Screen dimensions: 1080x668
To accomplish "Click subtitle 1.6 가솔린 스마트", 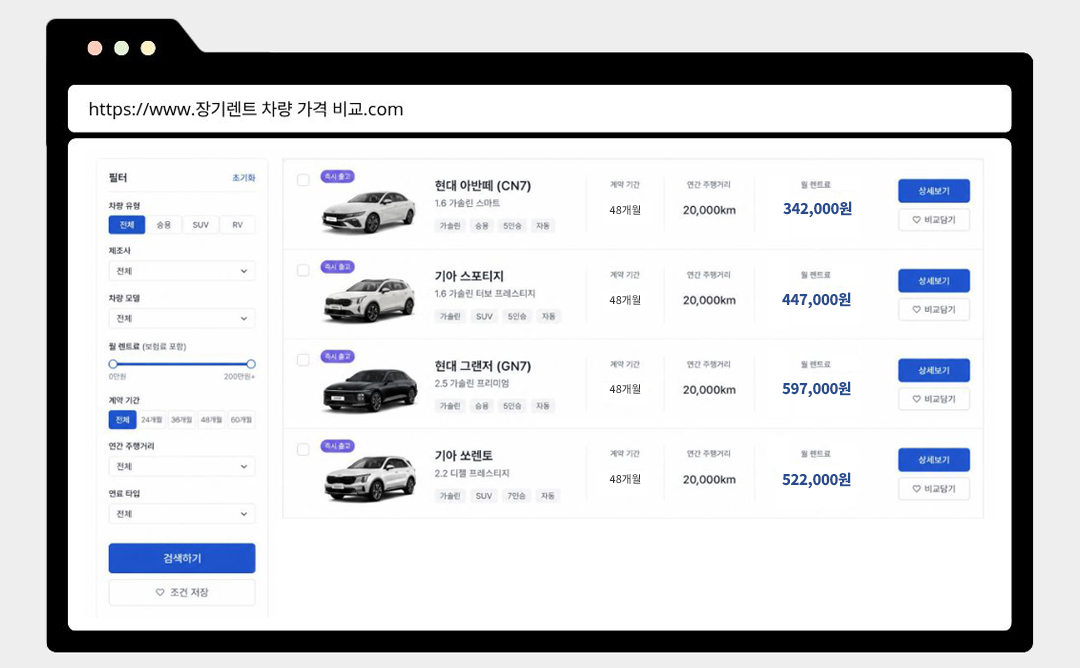I will [467, 203].
